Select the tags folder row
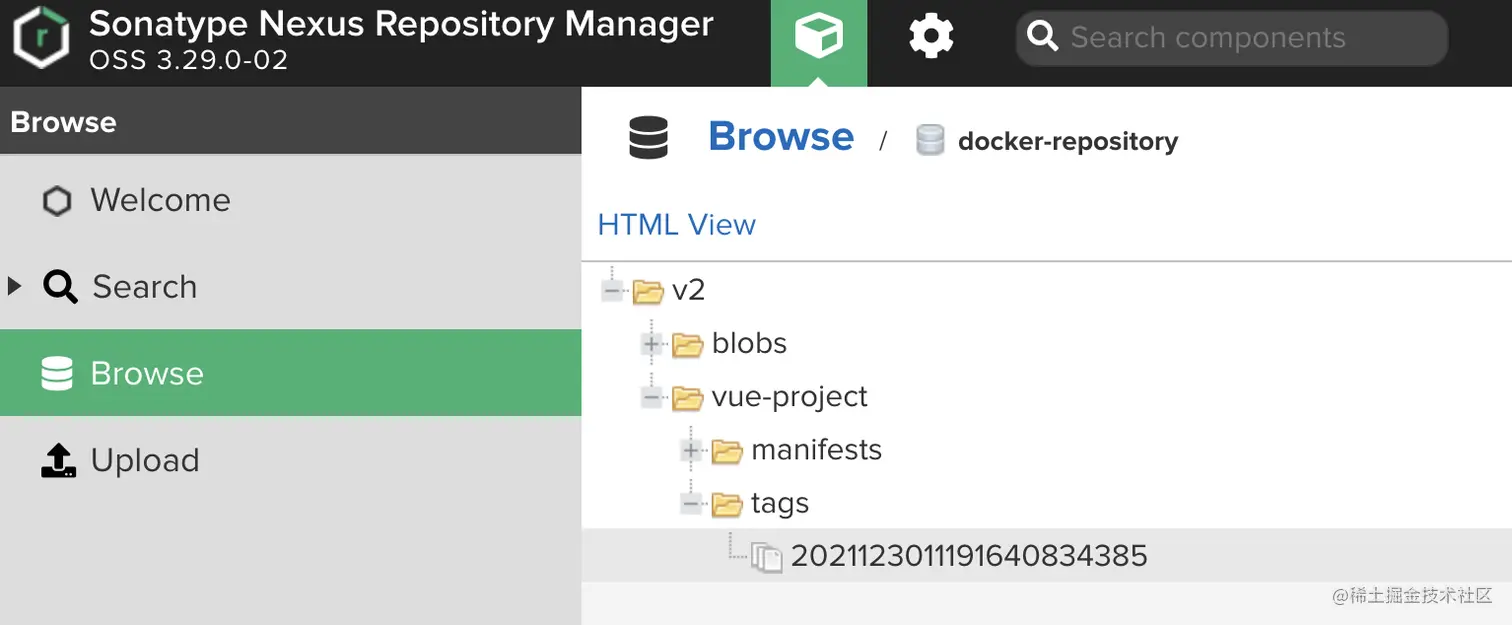Image resolution: width=1512 pixels, height=625 pixels. 1046,502
